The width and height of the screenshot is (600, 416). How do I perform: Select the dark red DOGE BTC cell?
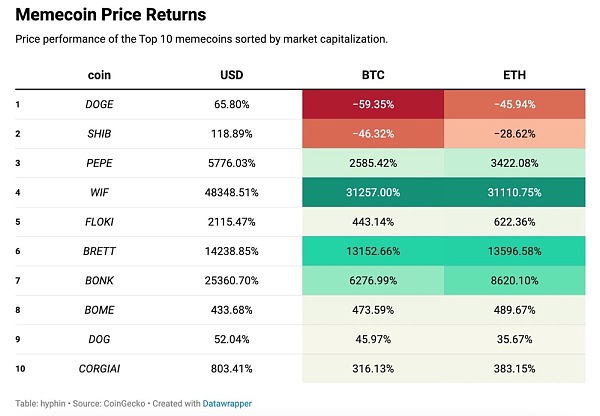[x=374, y=104]
